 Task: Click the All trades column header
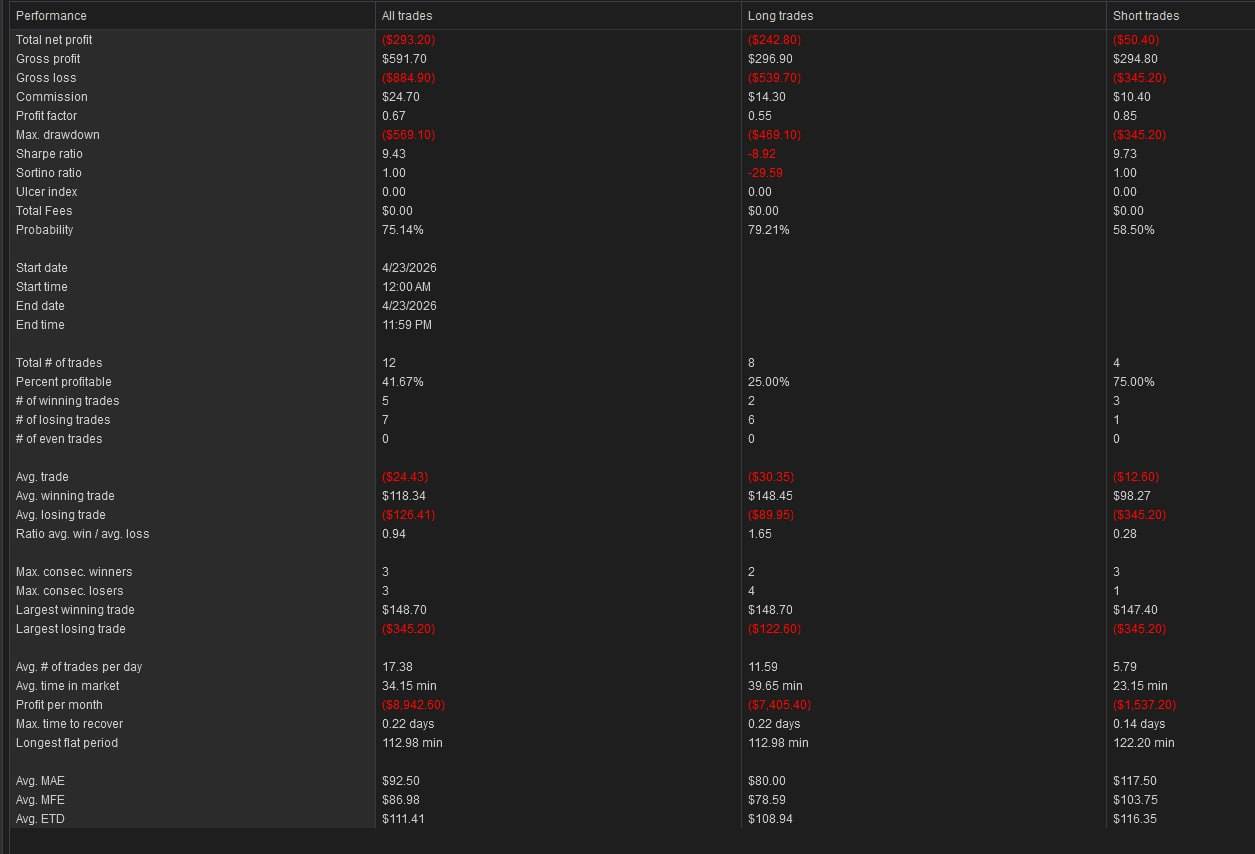point(407,16)
